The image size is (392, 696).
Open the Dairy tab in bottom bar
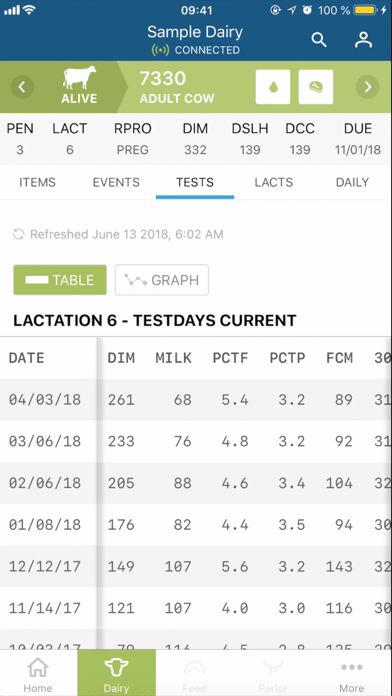pyautogui.click(x=117, y=674)
